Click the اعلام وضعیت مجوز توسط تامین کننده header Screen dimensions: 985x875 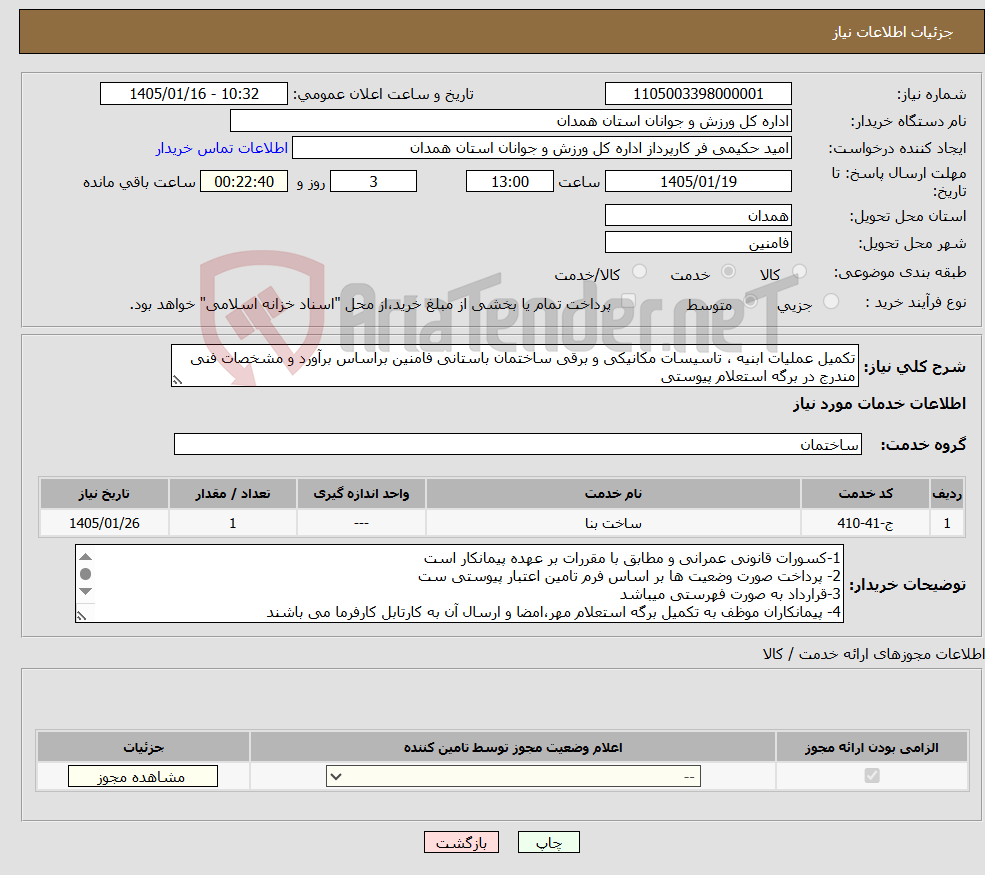pos(513,747)
